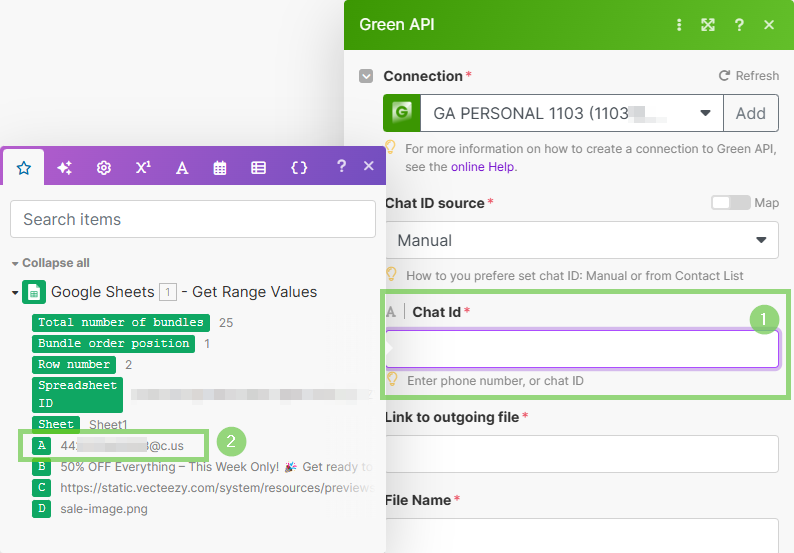This screenshot has width=794, height=553.
Task: Switch to math functions tab
Action: (143, 168)
